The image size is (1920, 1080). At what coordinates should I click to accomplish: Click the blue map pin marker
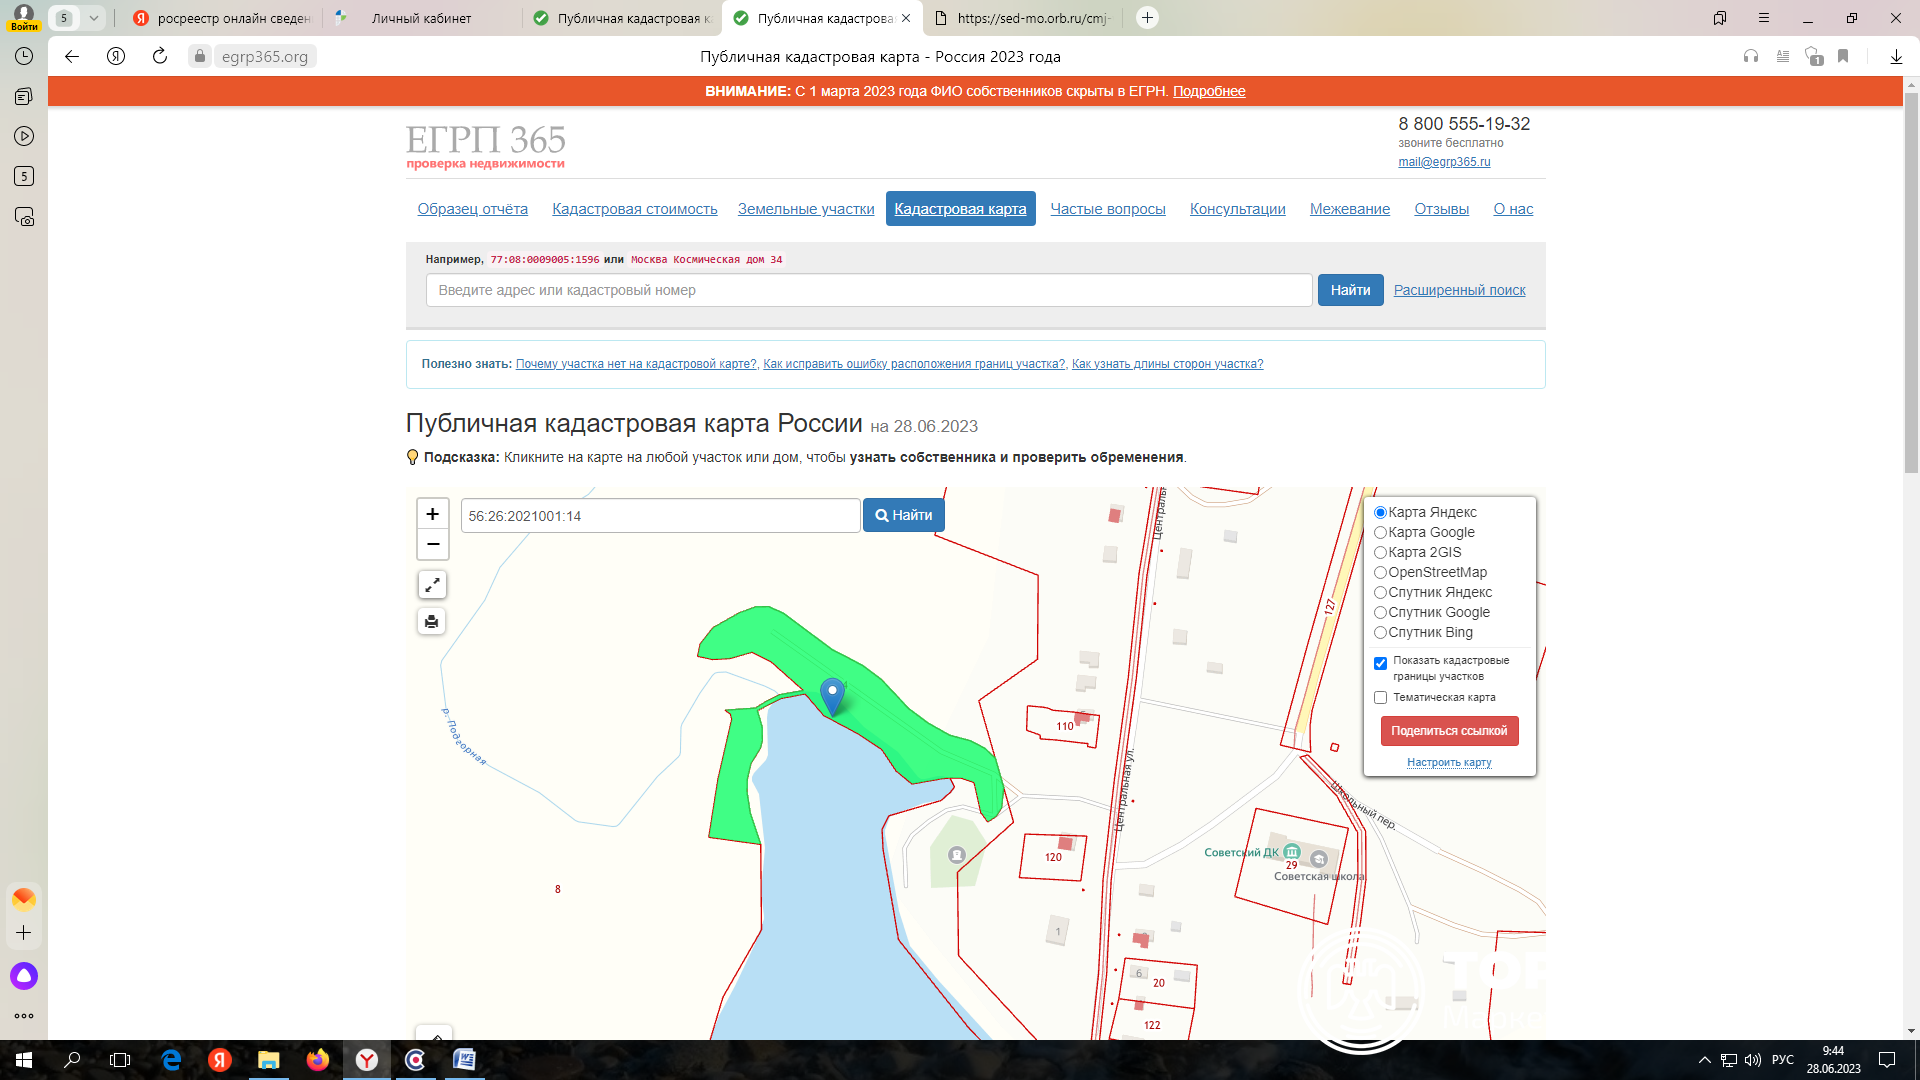832,694
